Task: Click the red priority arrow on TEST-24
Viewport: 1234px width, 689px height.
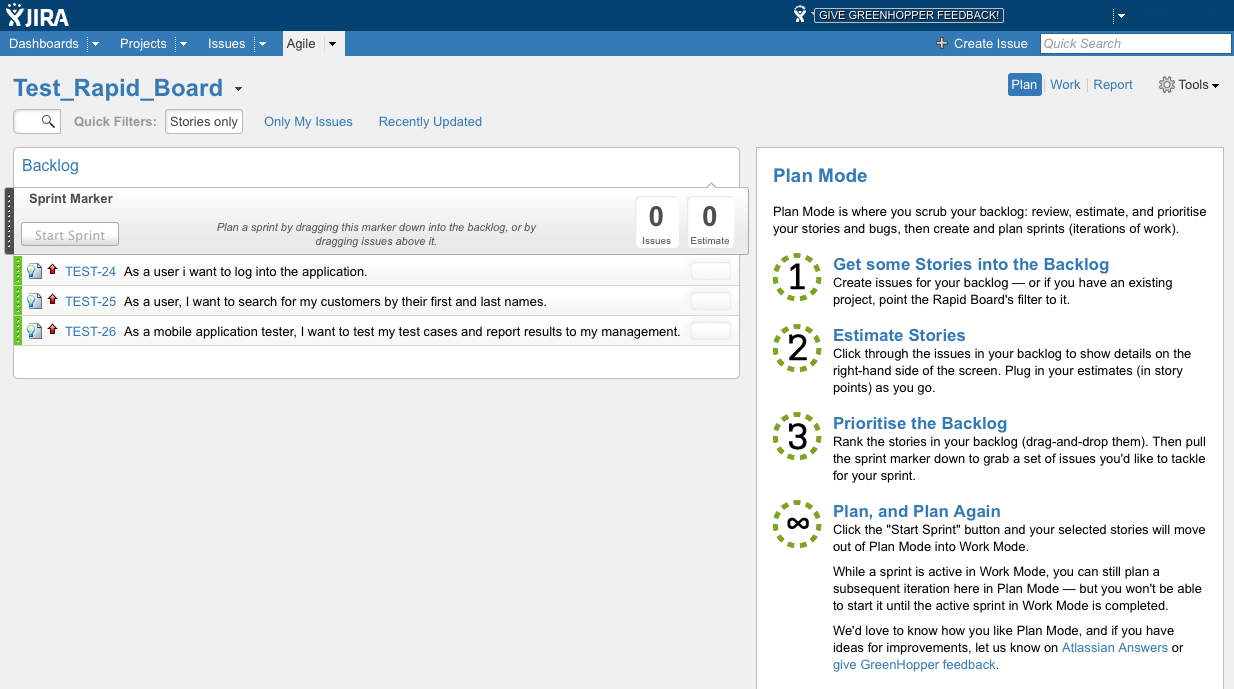Action: 52,270
